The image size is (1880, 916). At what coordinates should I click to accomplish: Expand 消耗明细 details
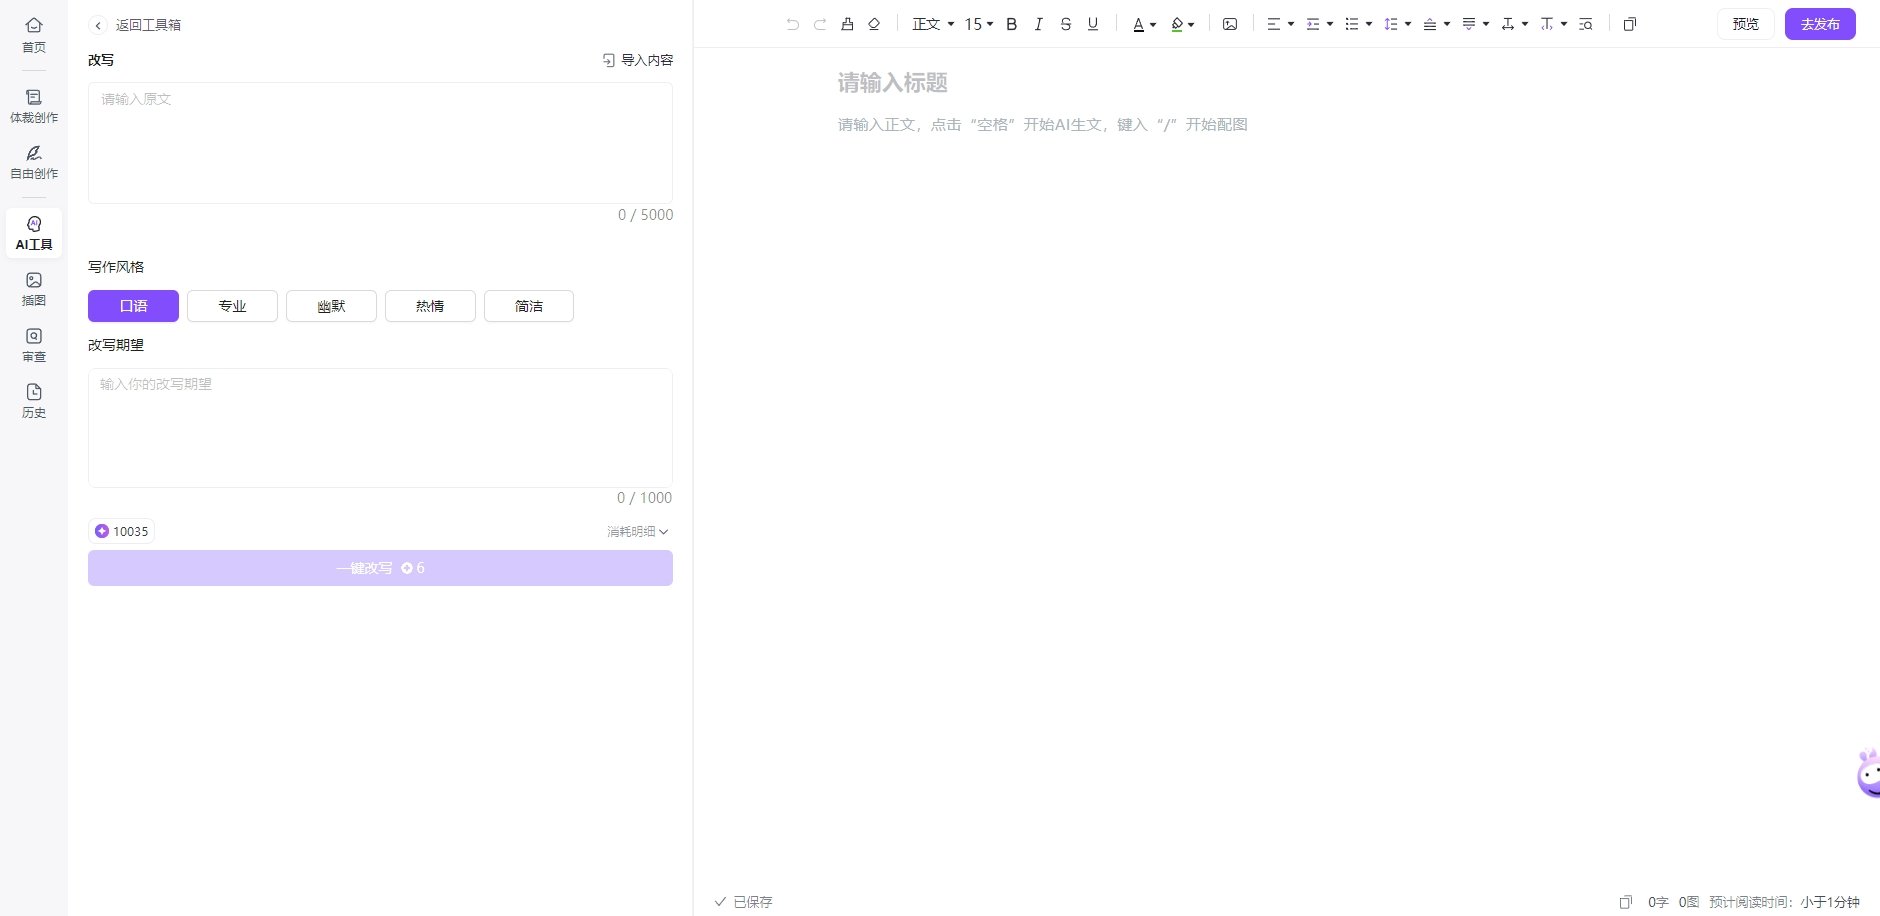[637, 532]
